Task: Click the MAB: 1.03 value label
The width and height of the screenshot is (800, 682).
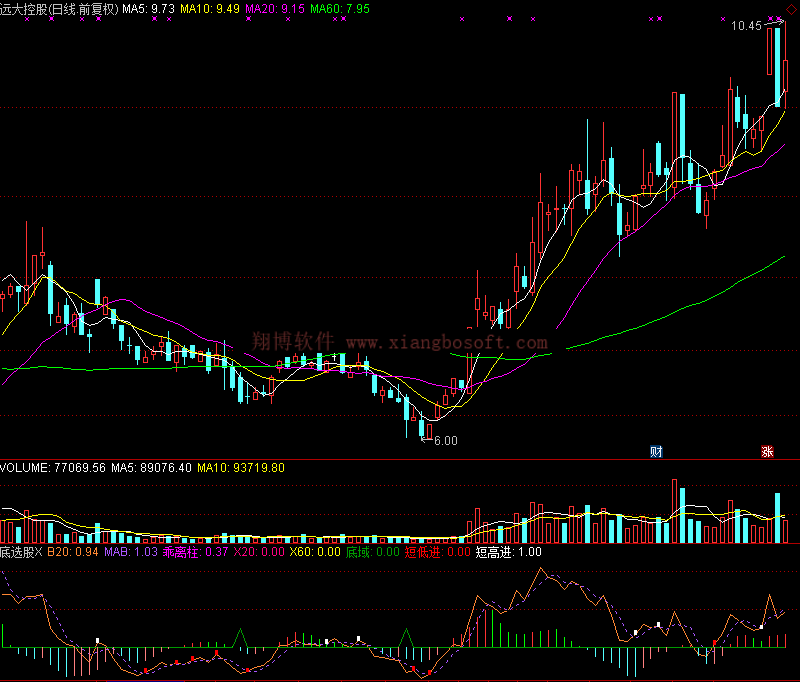Action: point(131,552)
